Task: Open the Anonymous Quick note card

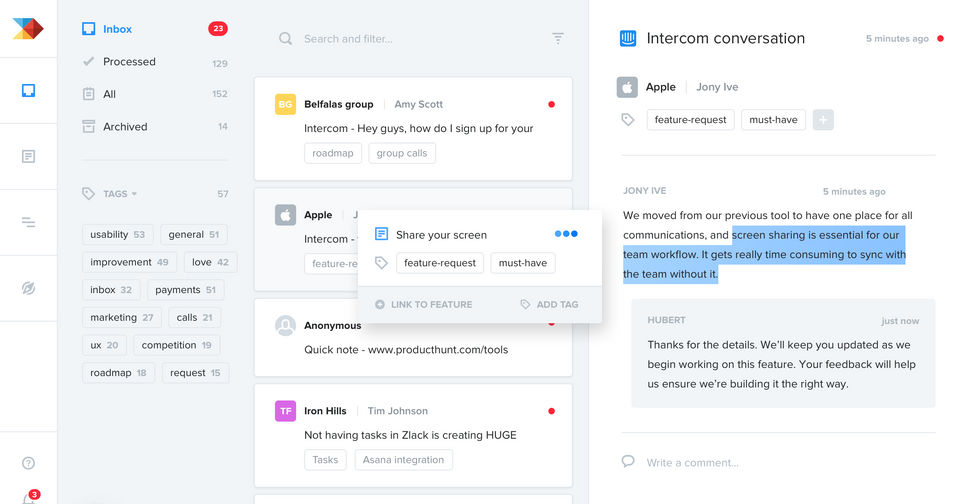Action: click(x=413, y=337)
